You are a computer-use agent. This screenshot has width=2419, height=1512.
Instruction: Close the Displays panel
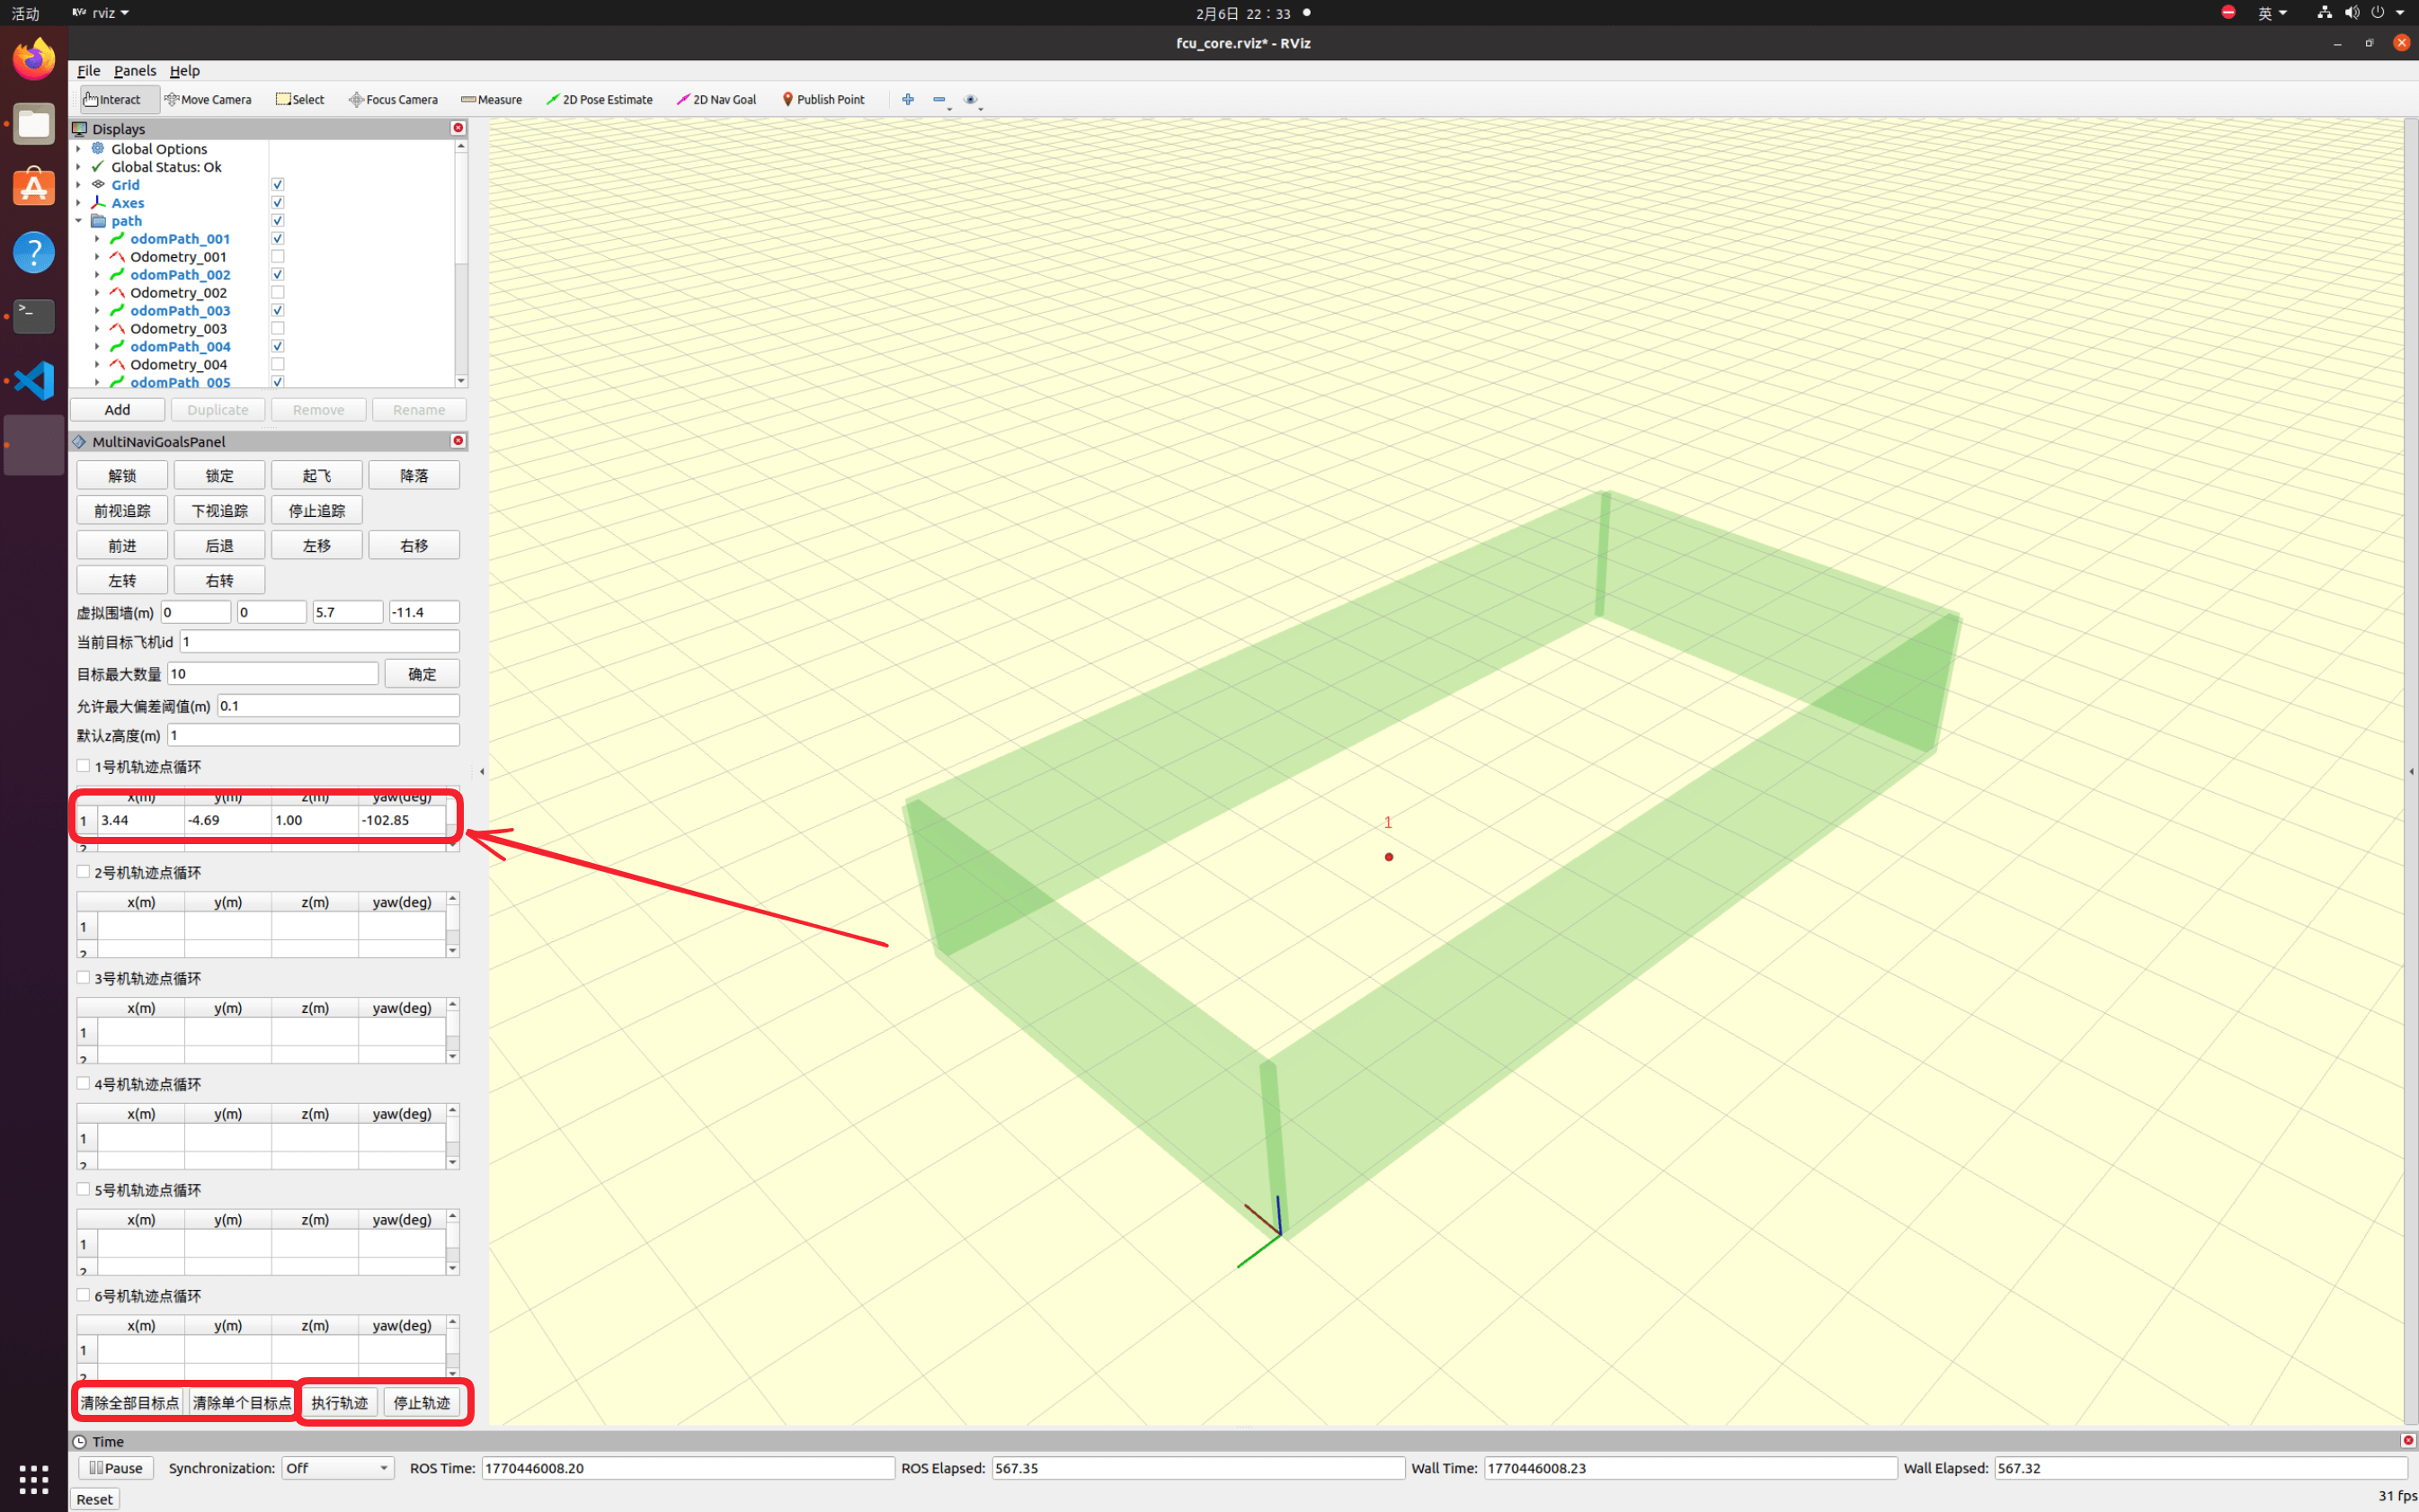pos(458,128)
